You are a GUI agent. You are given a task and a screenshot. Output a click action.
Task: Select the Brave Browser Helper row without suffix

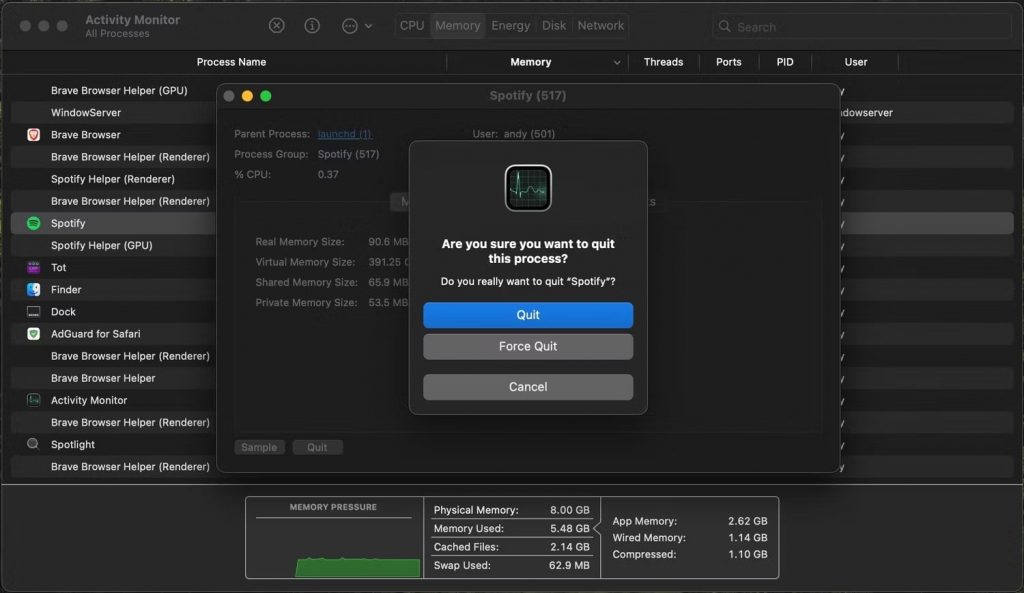click(x=103, y=378)
